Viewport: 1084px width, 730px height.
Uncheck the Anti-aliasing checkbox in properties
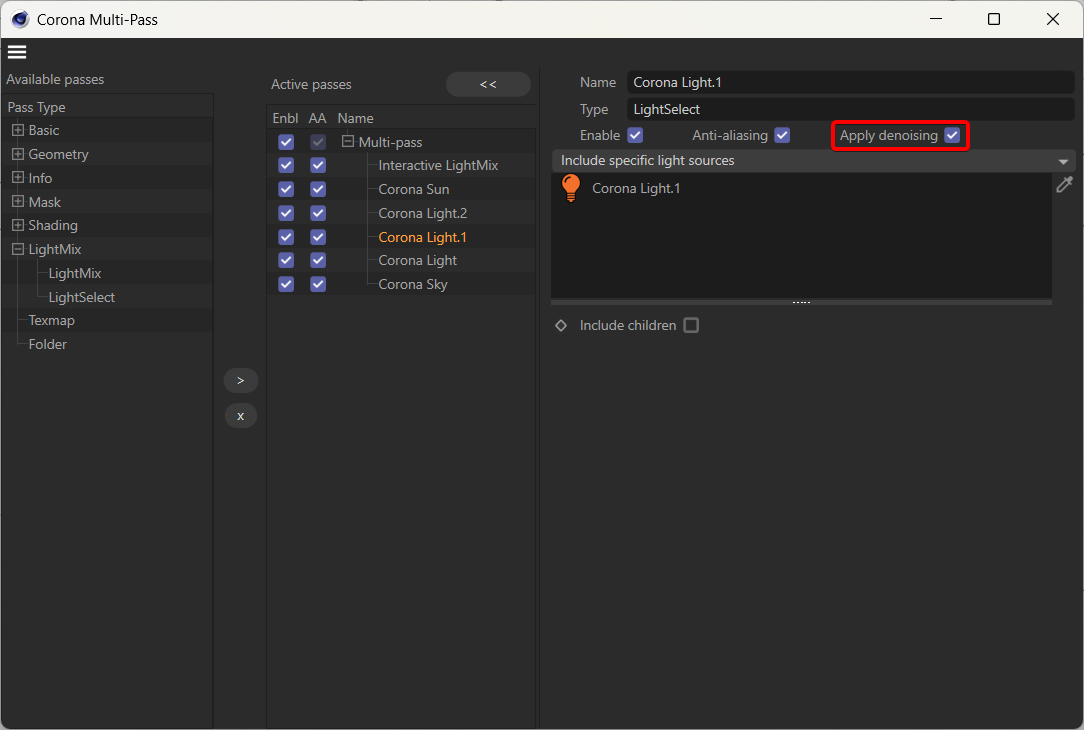(x=782, y=135)
